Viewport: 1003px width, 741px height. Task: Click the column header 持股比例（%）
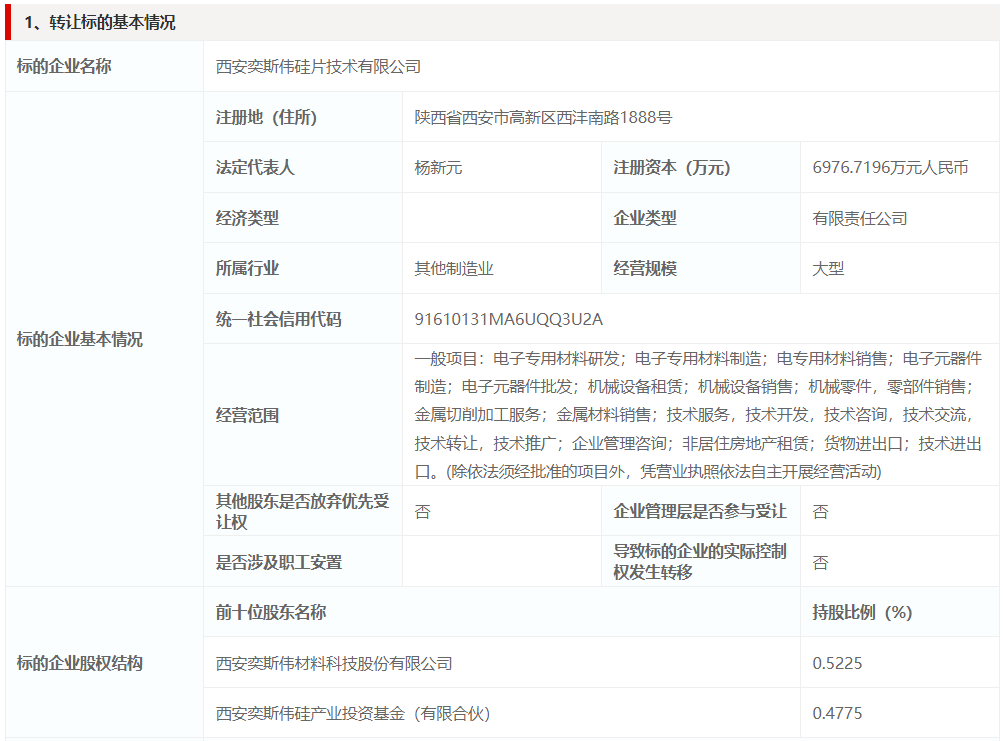tap(862, 612)
